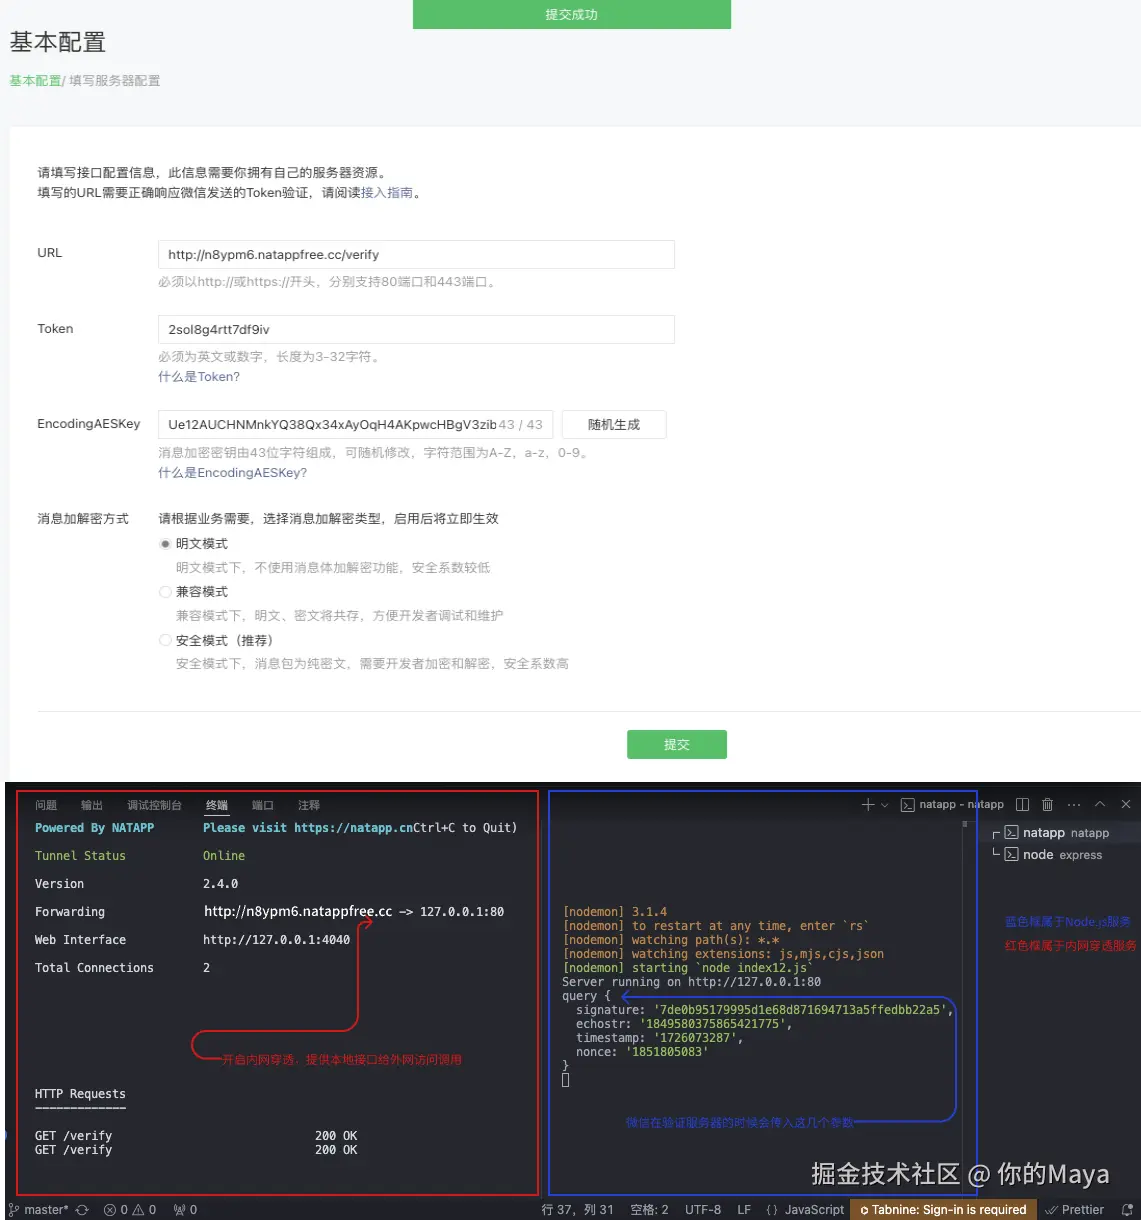Select the natapp terminal in the terminal list
Image resolution: width=1141 pixels, height=1220 pixels.
point(1066,833)
